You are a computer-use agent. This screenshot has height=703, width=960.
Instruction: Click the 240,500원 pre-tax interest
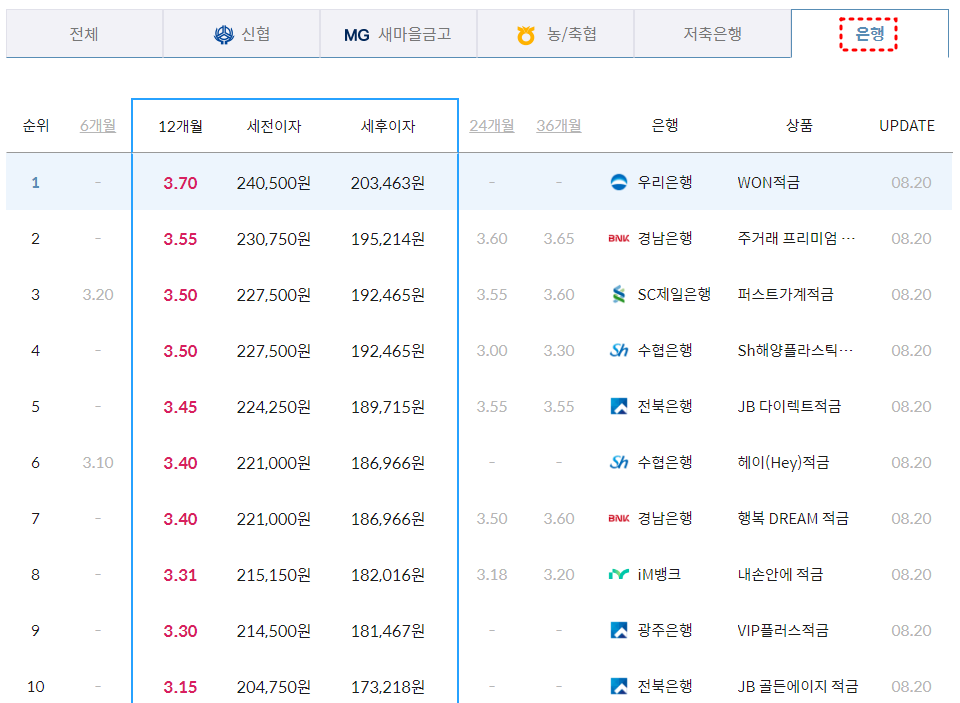point(274,183)
